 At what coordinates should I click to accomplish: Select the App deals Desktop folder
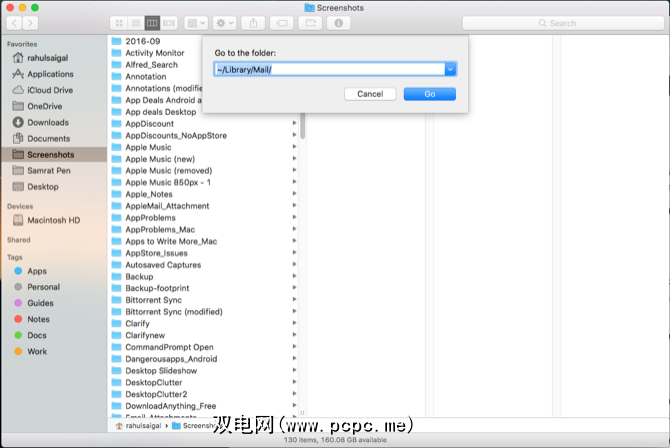pyautogui.click(x=160, y=112)
